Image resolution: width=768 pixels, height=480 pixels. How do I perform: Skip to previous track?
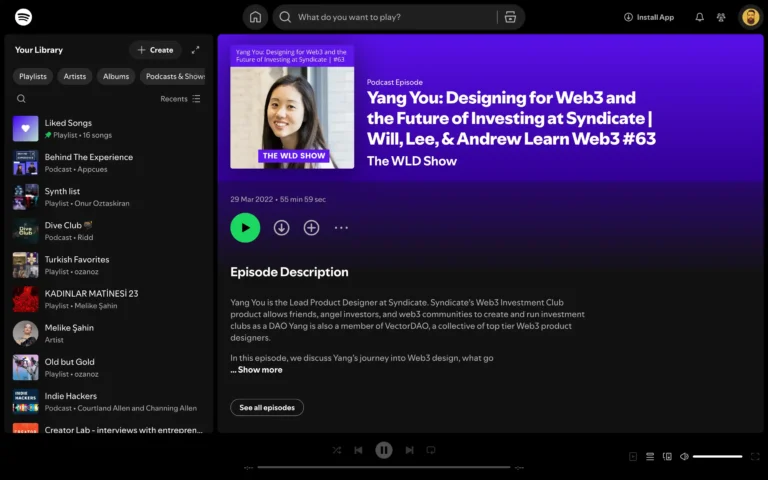(x=359, y=450)
